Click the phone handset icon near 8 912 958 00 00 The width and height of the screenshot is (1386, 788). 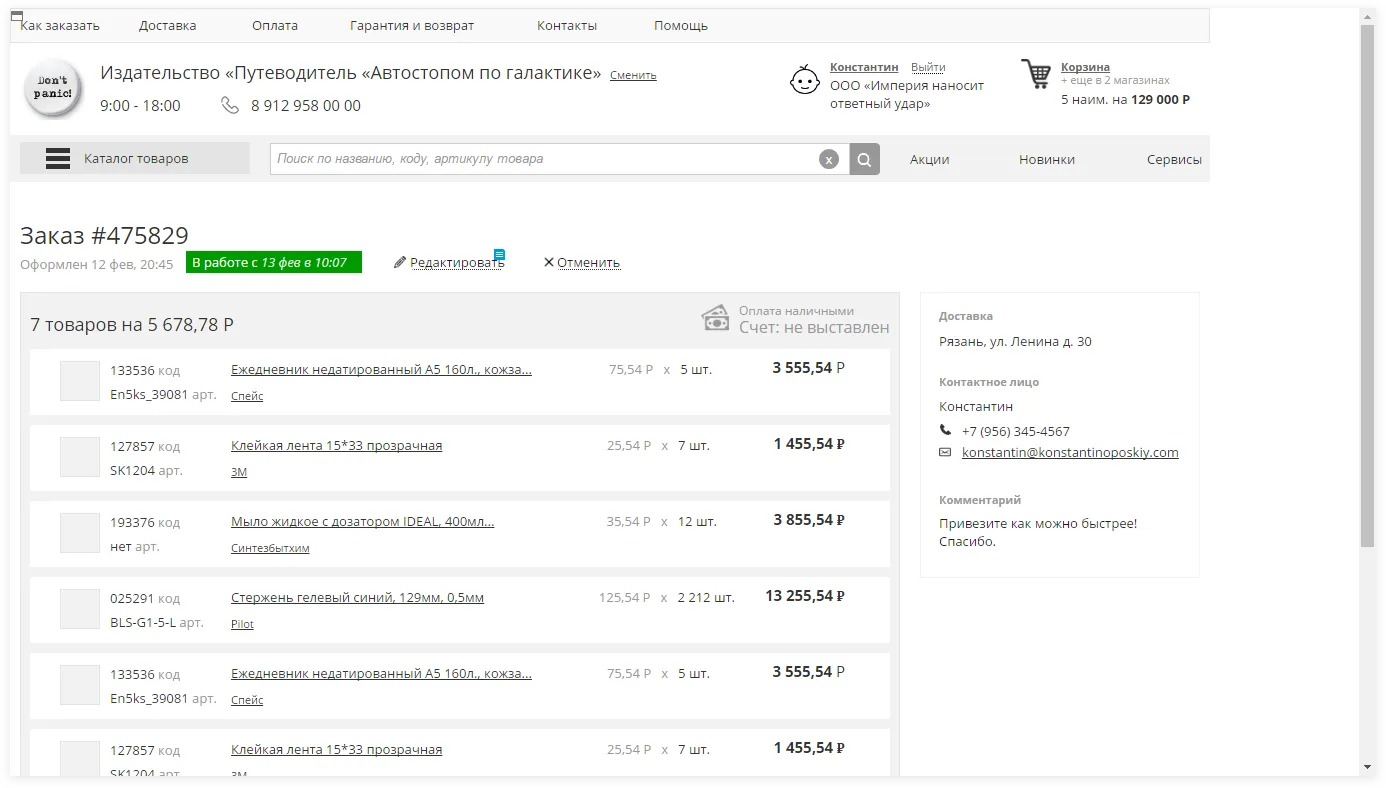tap(230, 105)
